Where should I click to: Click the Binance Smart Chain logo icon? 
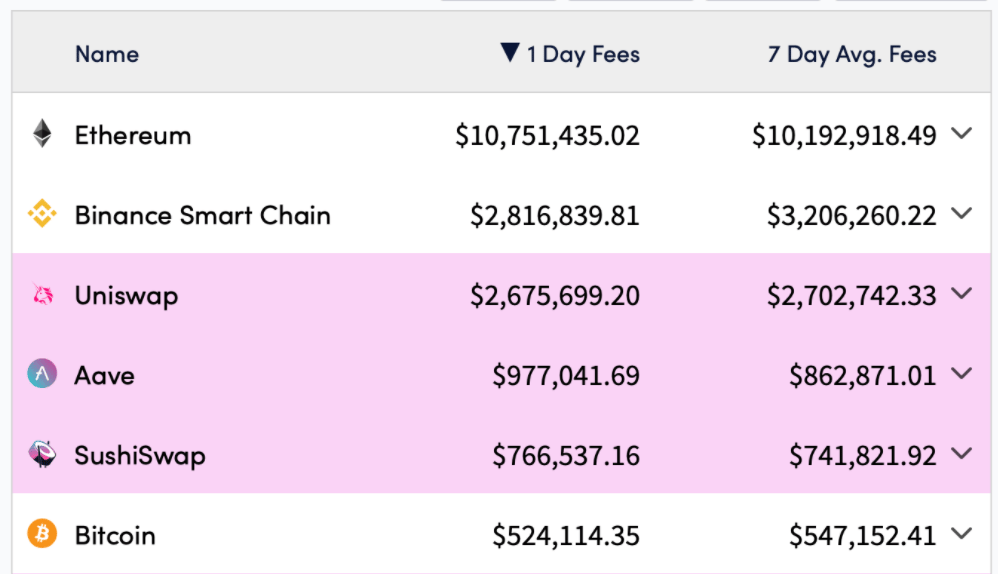click(x=42, y=214)
